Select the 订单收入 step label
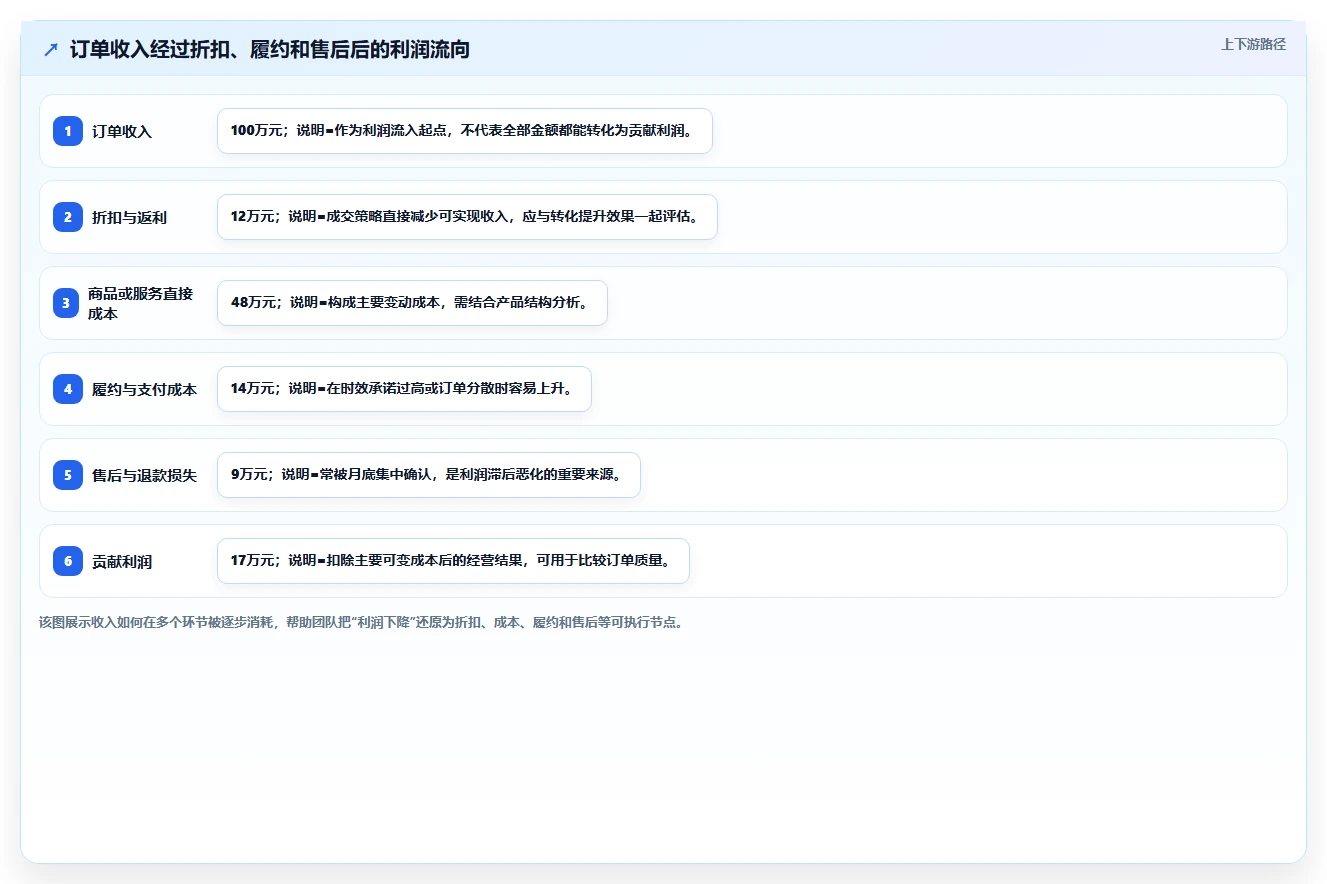Screen dimensions: 1327x884 (x=122, y=131)
